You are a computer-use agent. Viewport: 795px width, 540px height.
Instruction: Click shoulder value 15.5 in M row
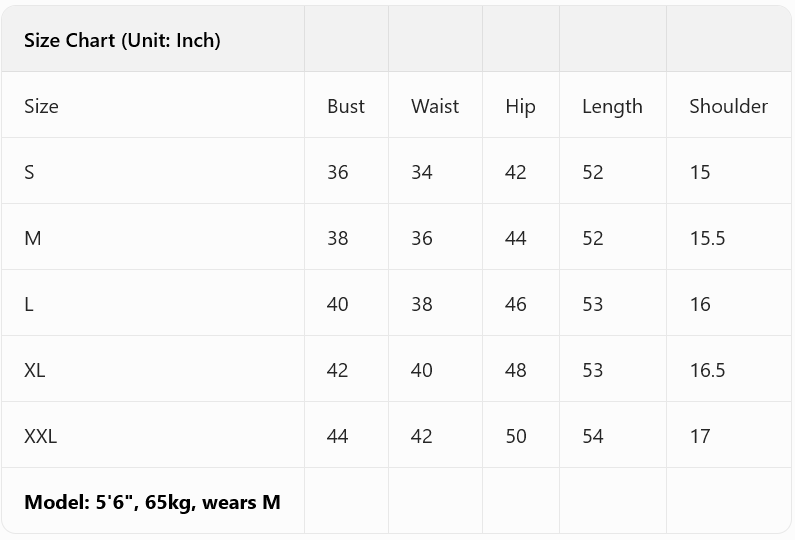707,238
